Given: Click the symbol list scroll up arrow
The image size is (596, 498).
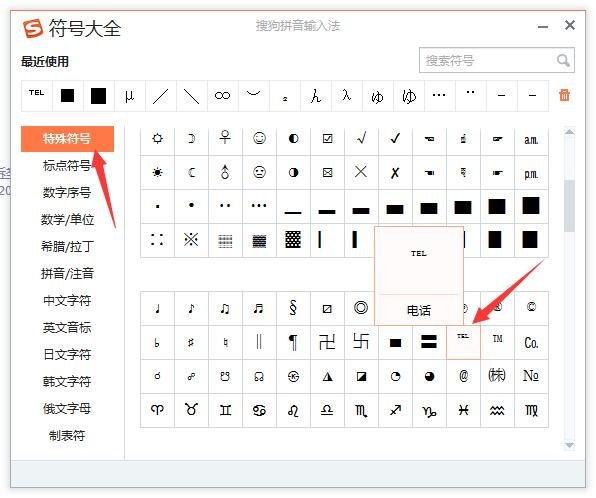Looking at the screenshot, I should [569, 132].
